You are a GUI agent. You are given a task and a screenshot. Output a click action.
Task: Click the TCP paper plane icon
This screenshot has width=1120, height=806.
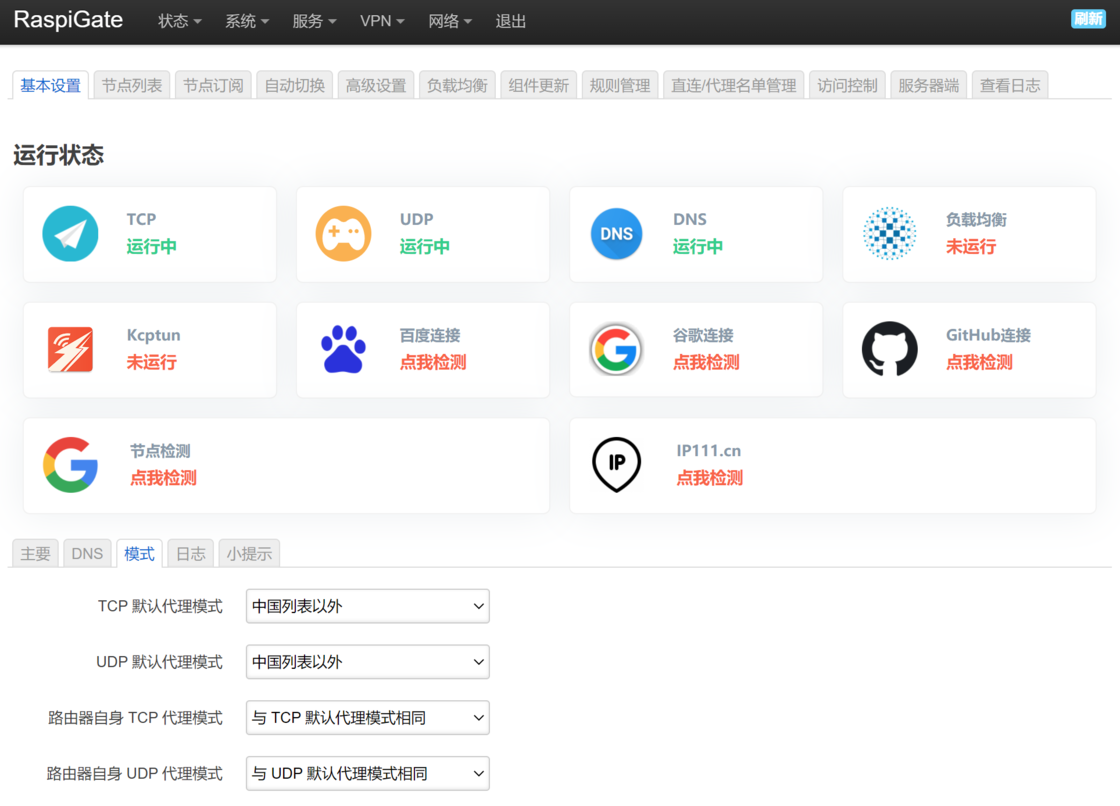click(70, 234)
